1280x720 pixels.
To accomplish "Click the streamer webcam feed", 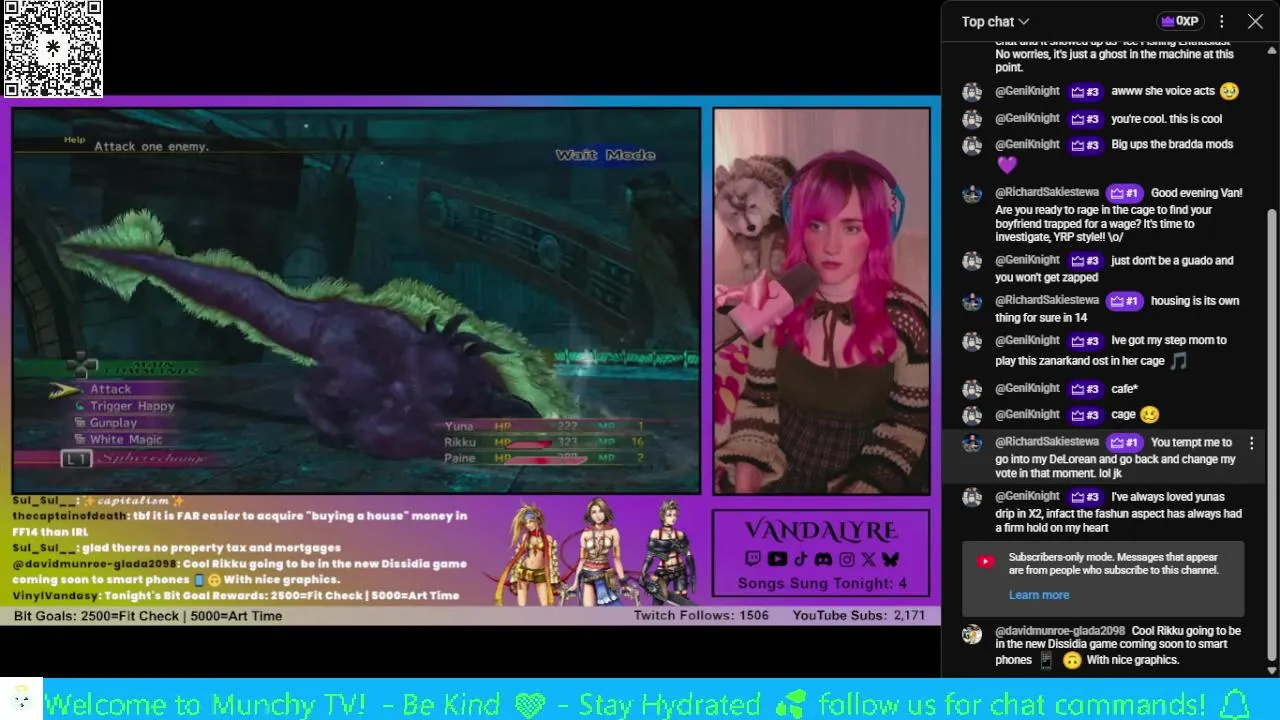I will [x=821, y=301].
